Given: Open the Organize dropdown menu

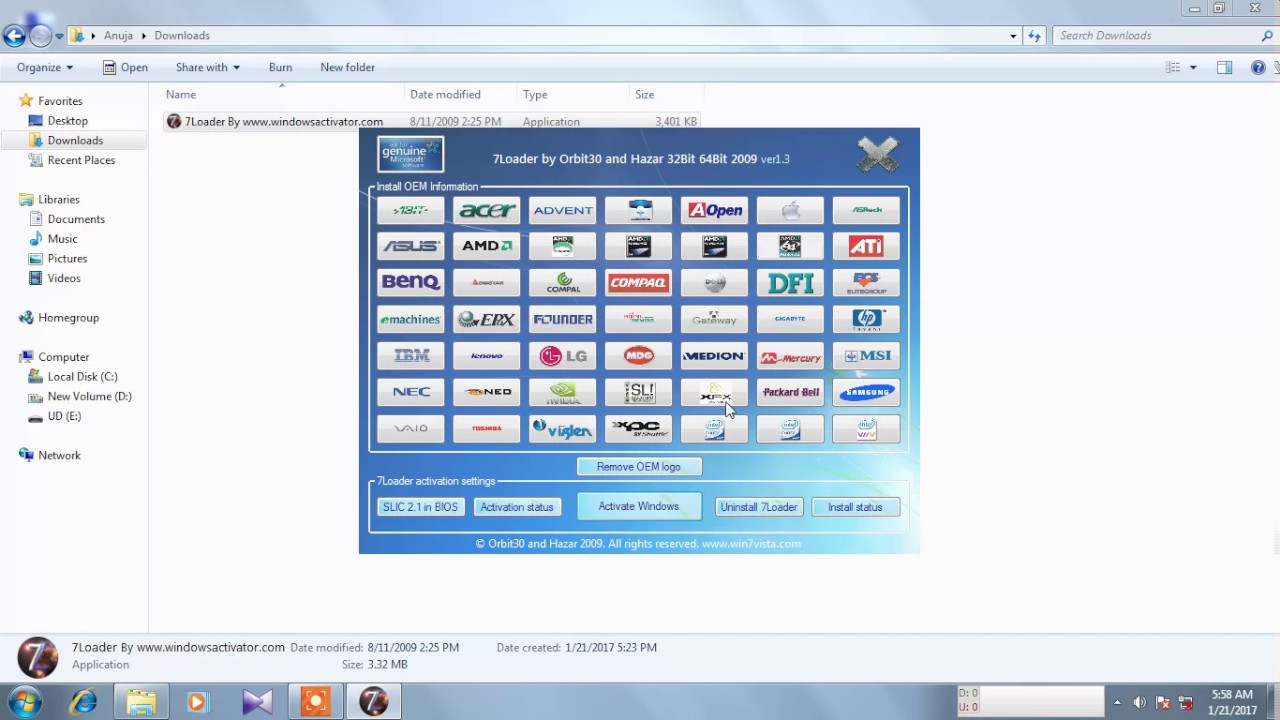Looking at the screenshot, I should click(45, 67).
